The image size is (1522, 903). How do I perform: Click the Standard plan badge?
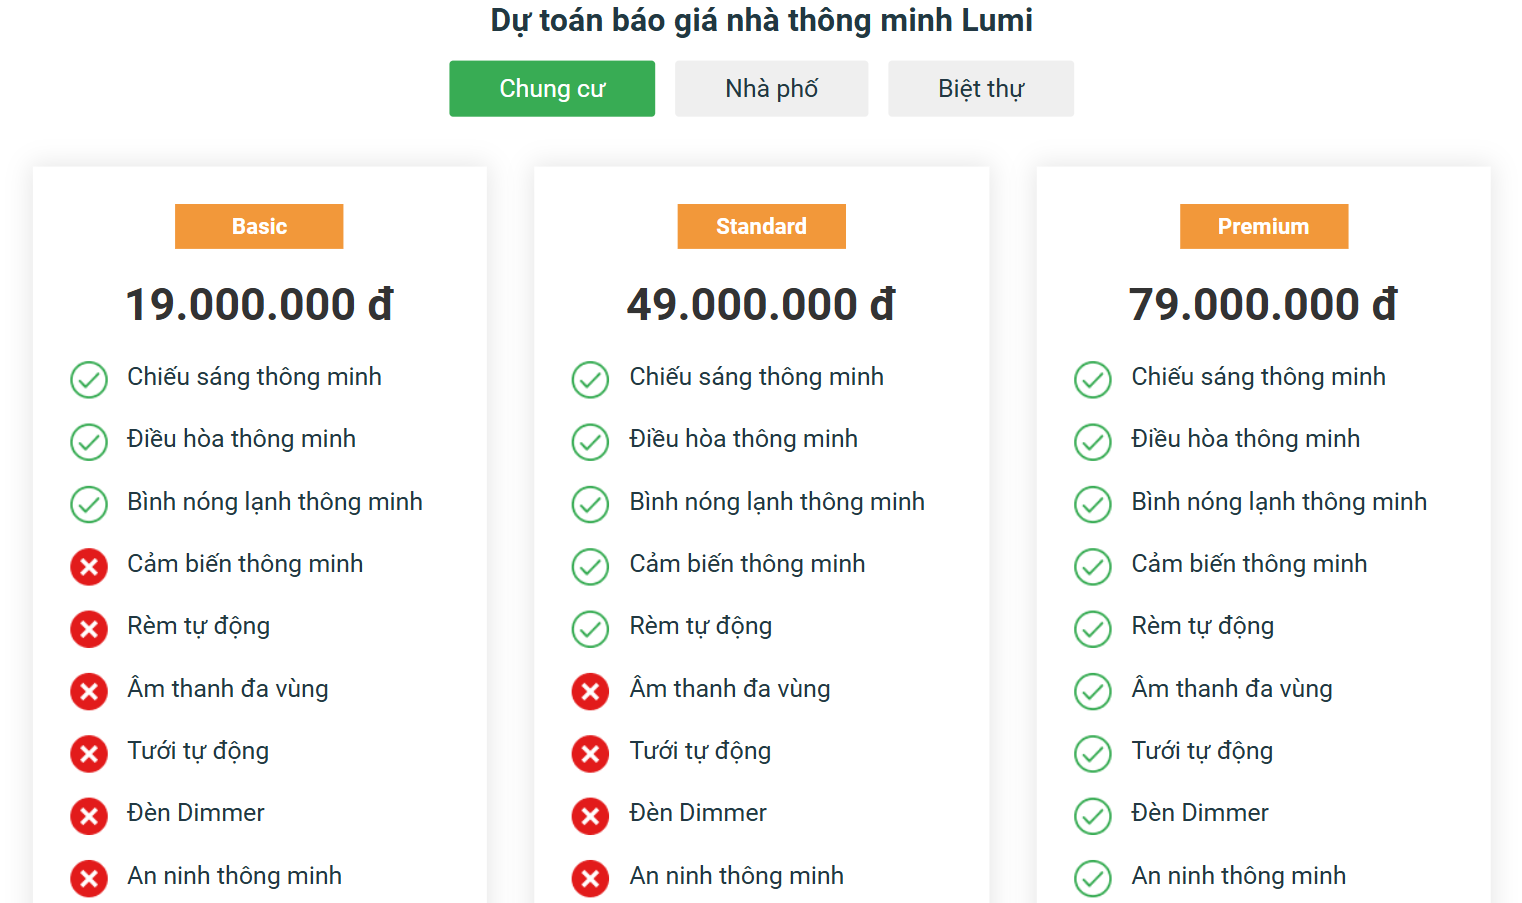(x=761, y=226)
